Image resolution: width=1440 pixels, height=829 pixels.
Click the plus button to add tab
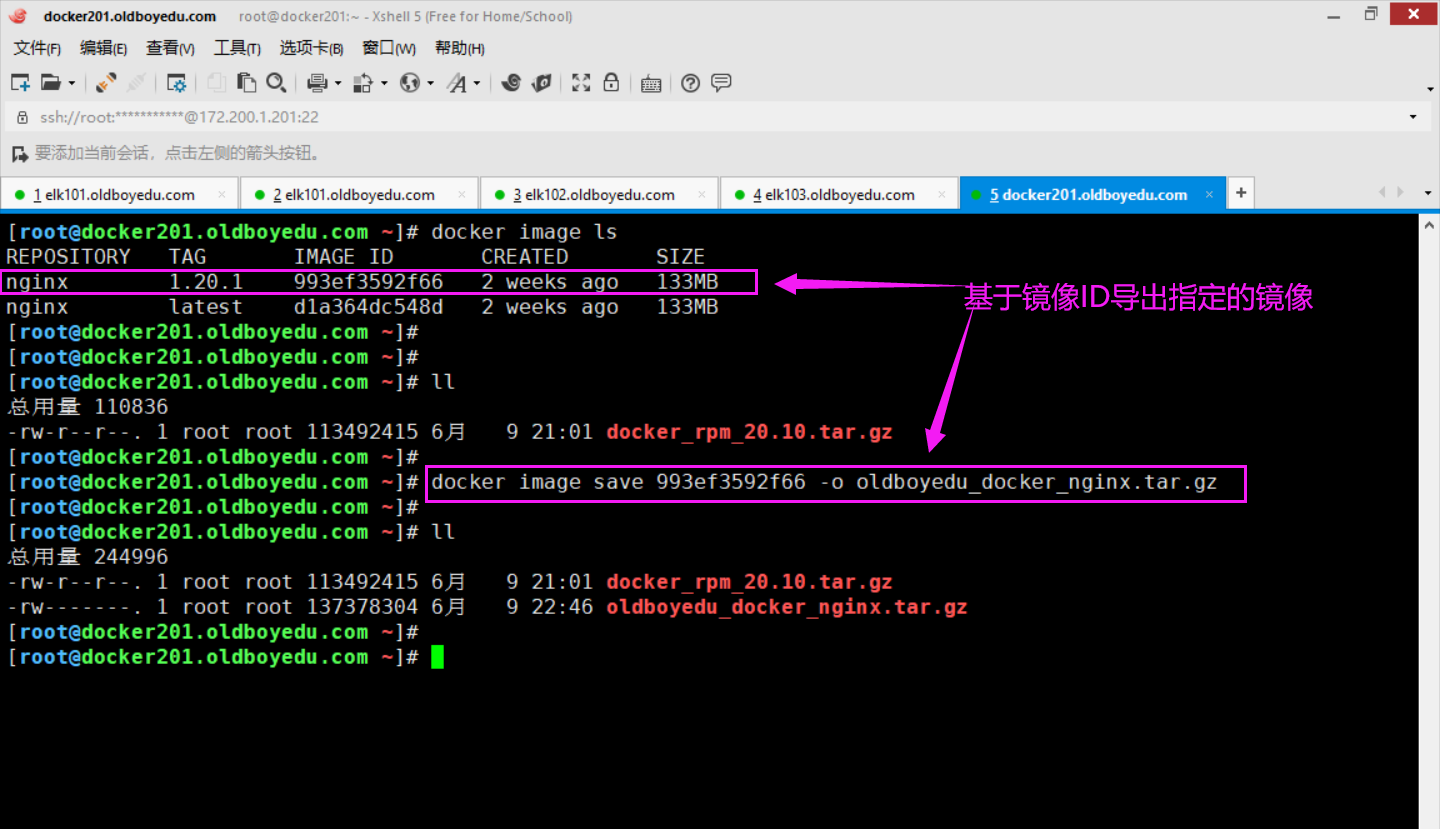tap(1241, 193)
